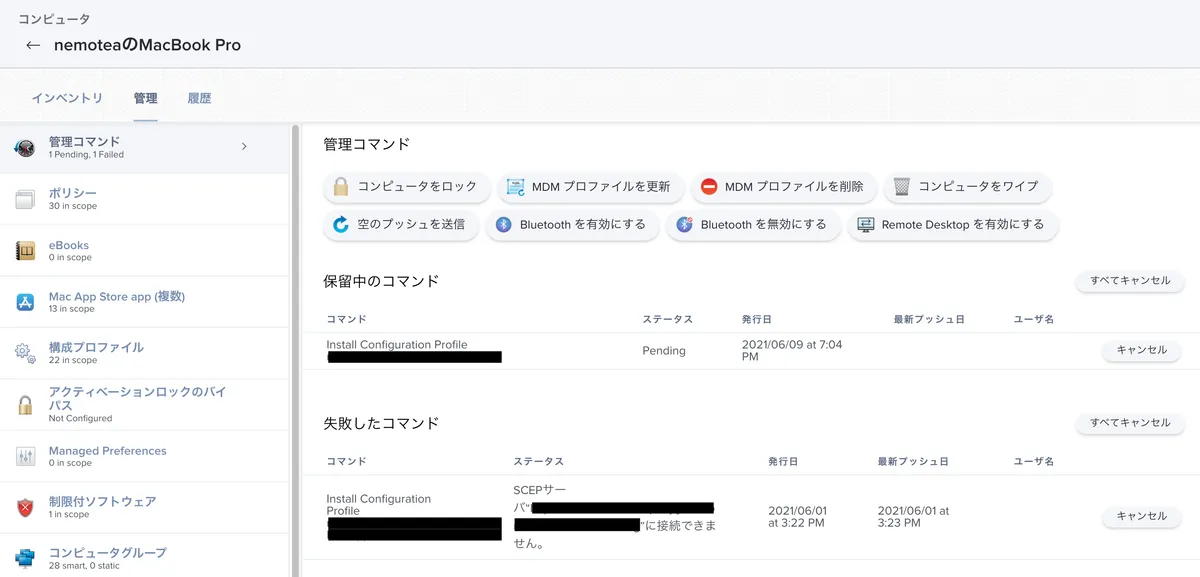Click the lock icon for コンピュータをロック
This screenshot has height=577, width=1200.
pos(341,187)
